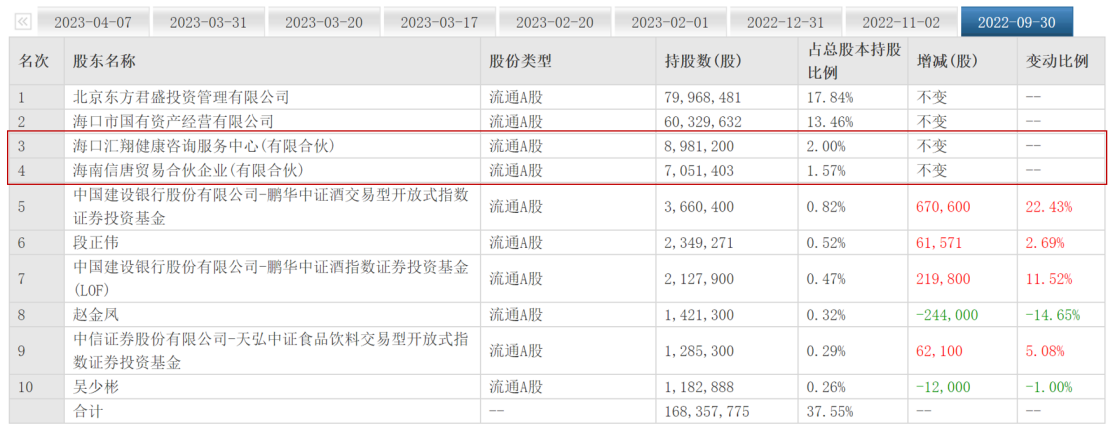Click the red increase value 62,100

click(x=938, y=352)
